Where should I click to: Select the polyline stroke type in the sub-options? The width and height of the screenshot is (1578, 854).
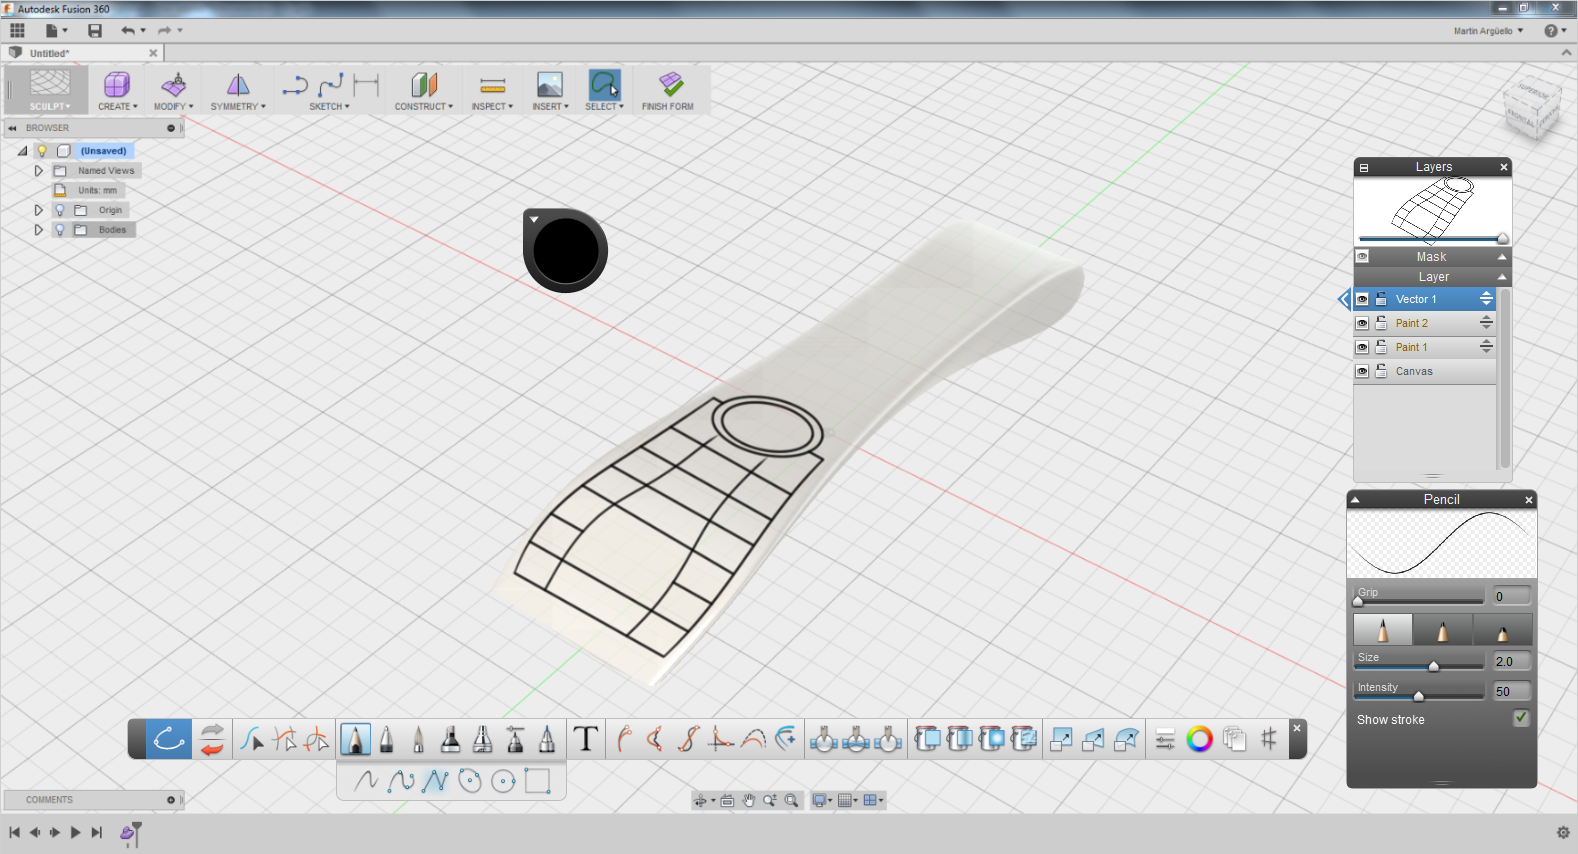(x=435, y=781)
